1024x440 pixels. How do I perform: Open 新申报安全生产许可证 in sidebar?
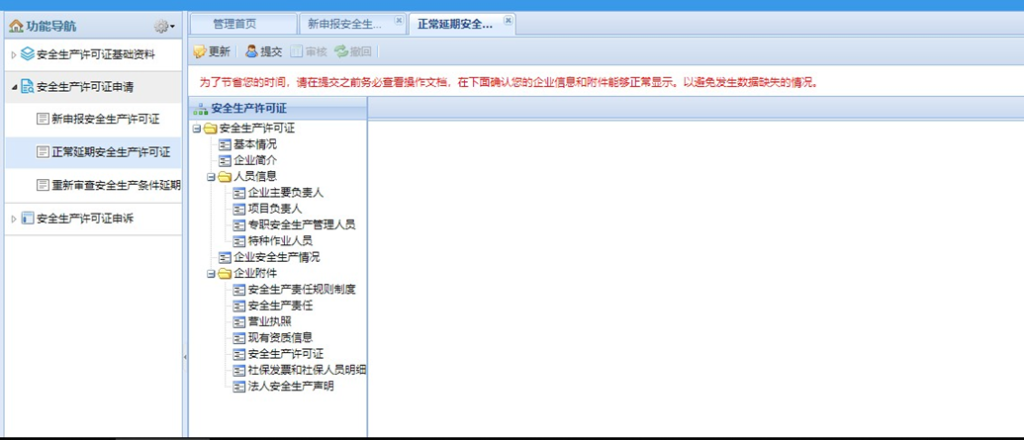click(x=105, y=119)
